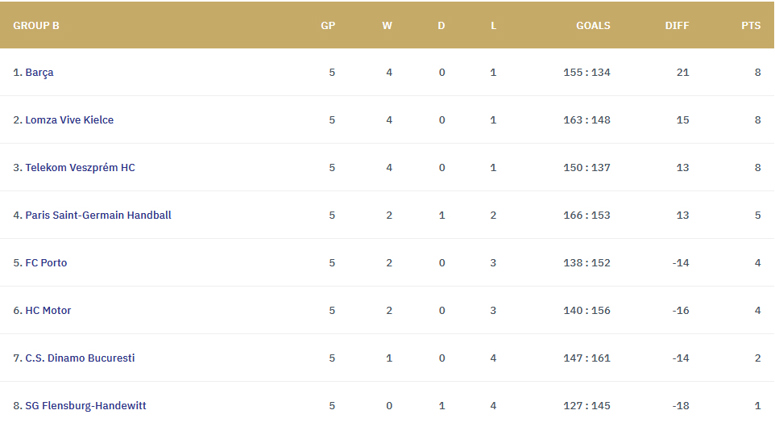Click the L losses column header

coord(493,26)
